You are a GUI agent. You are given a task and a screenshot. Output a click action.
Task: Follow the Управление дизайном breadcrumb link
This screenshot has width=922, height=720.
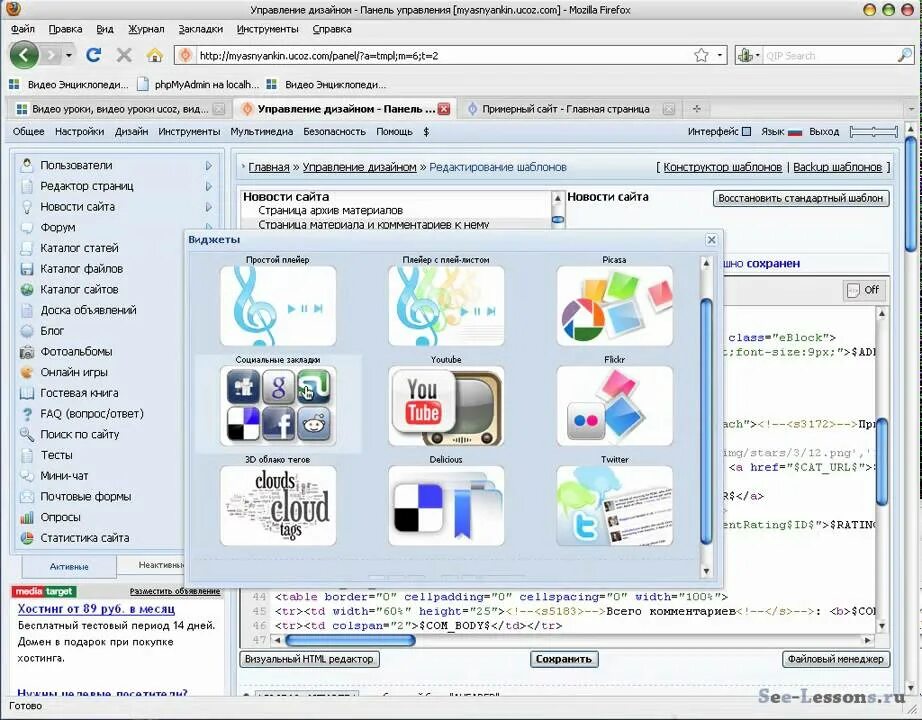[x=359, y=167]
